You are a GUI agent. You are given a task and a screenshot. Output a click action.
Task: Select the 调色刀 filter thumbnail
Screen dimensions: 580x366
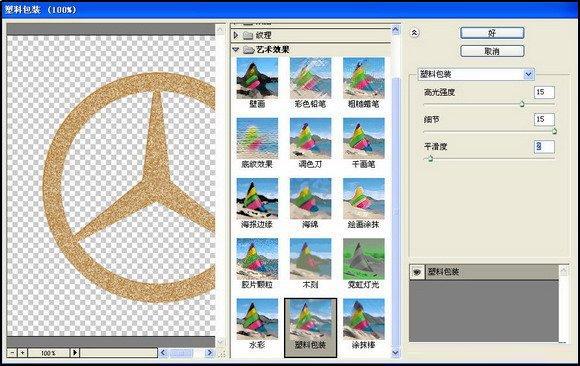pyautogui.click(x=310, y=138)
